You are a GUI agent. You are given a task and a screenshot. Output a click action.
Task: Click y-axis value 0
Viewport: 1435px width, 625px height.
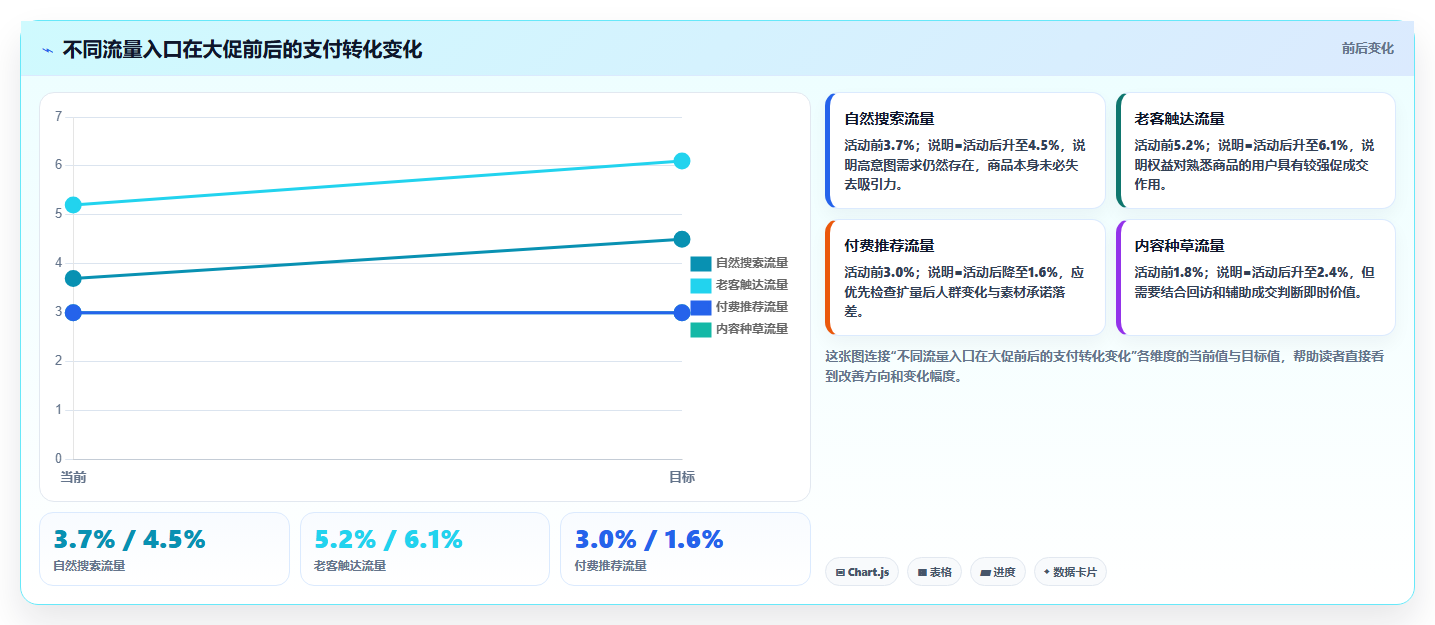tap(58, 459)
